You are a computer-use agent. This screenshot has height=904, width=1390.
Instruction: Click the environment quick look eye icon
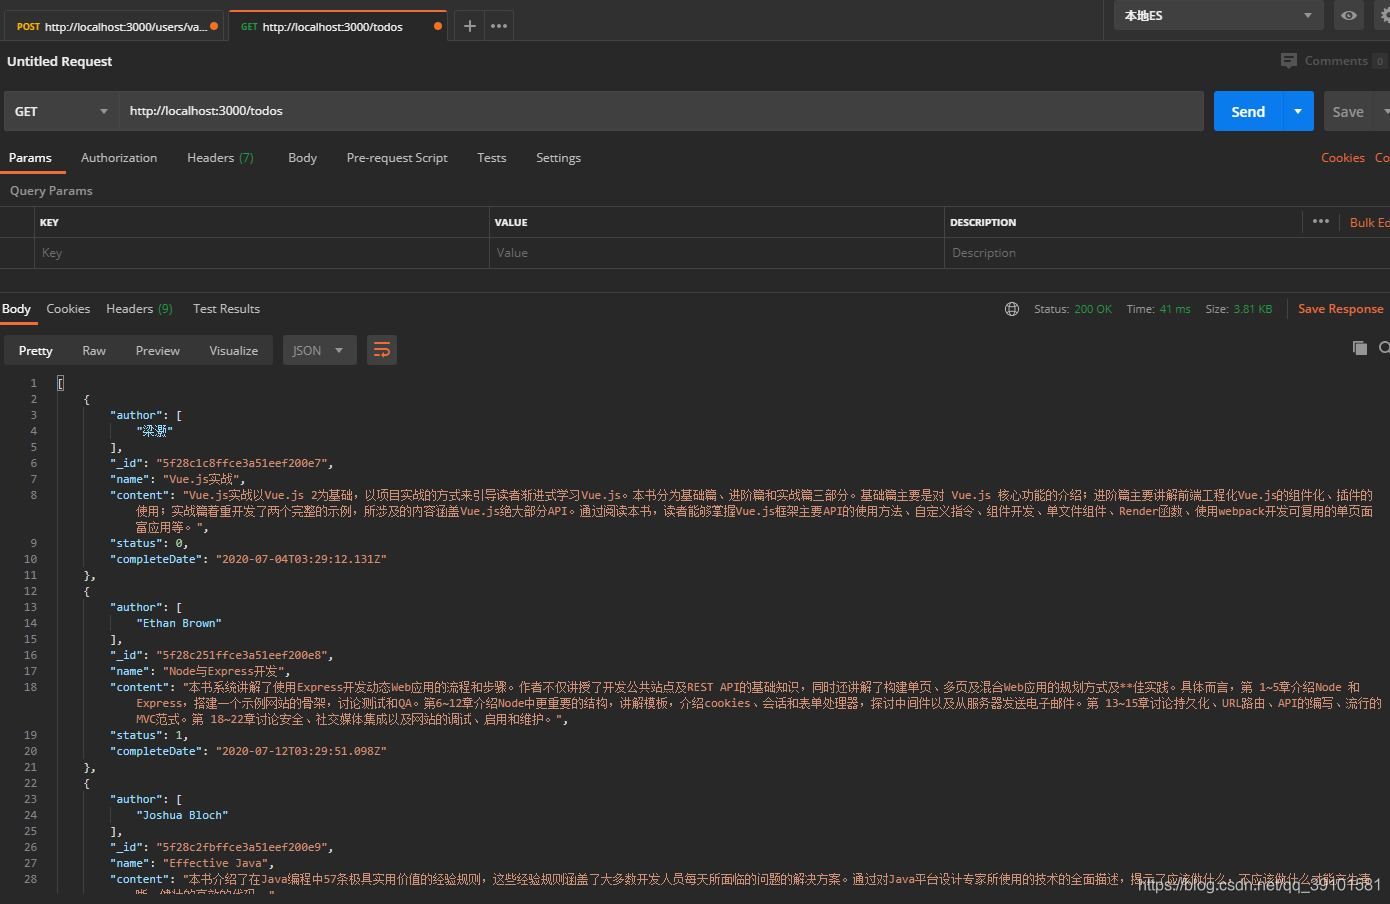(1349, 16)
